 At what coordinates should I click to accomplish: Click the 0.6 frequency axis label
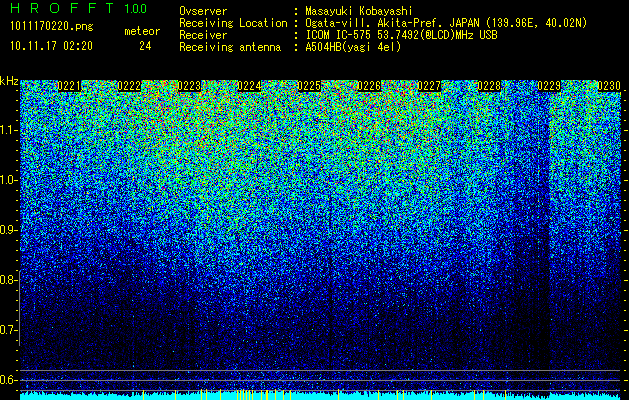point(8,380)
